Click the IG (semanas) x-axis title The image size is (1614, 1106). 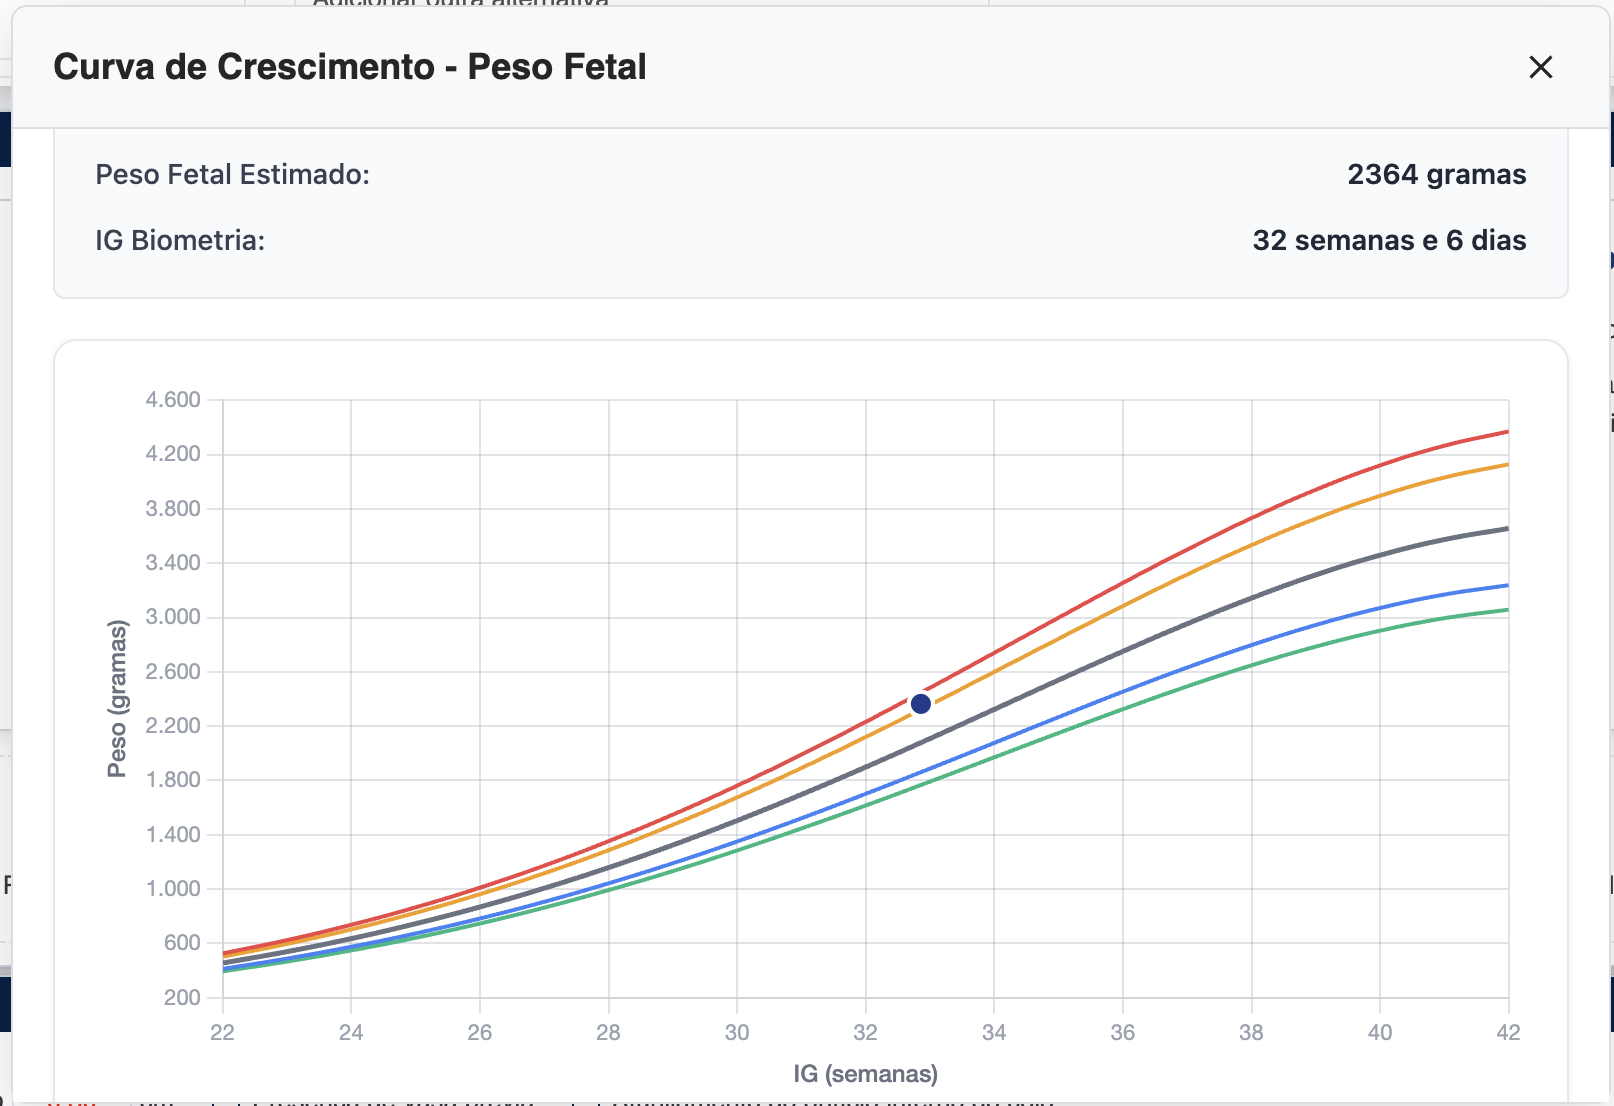[x=865, y=1074]
